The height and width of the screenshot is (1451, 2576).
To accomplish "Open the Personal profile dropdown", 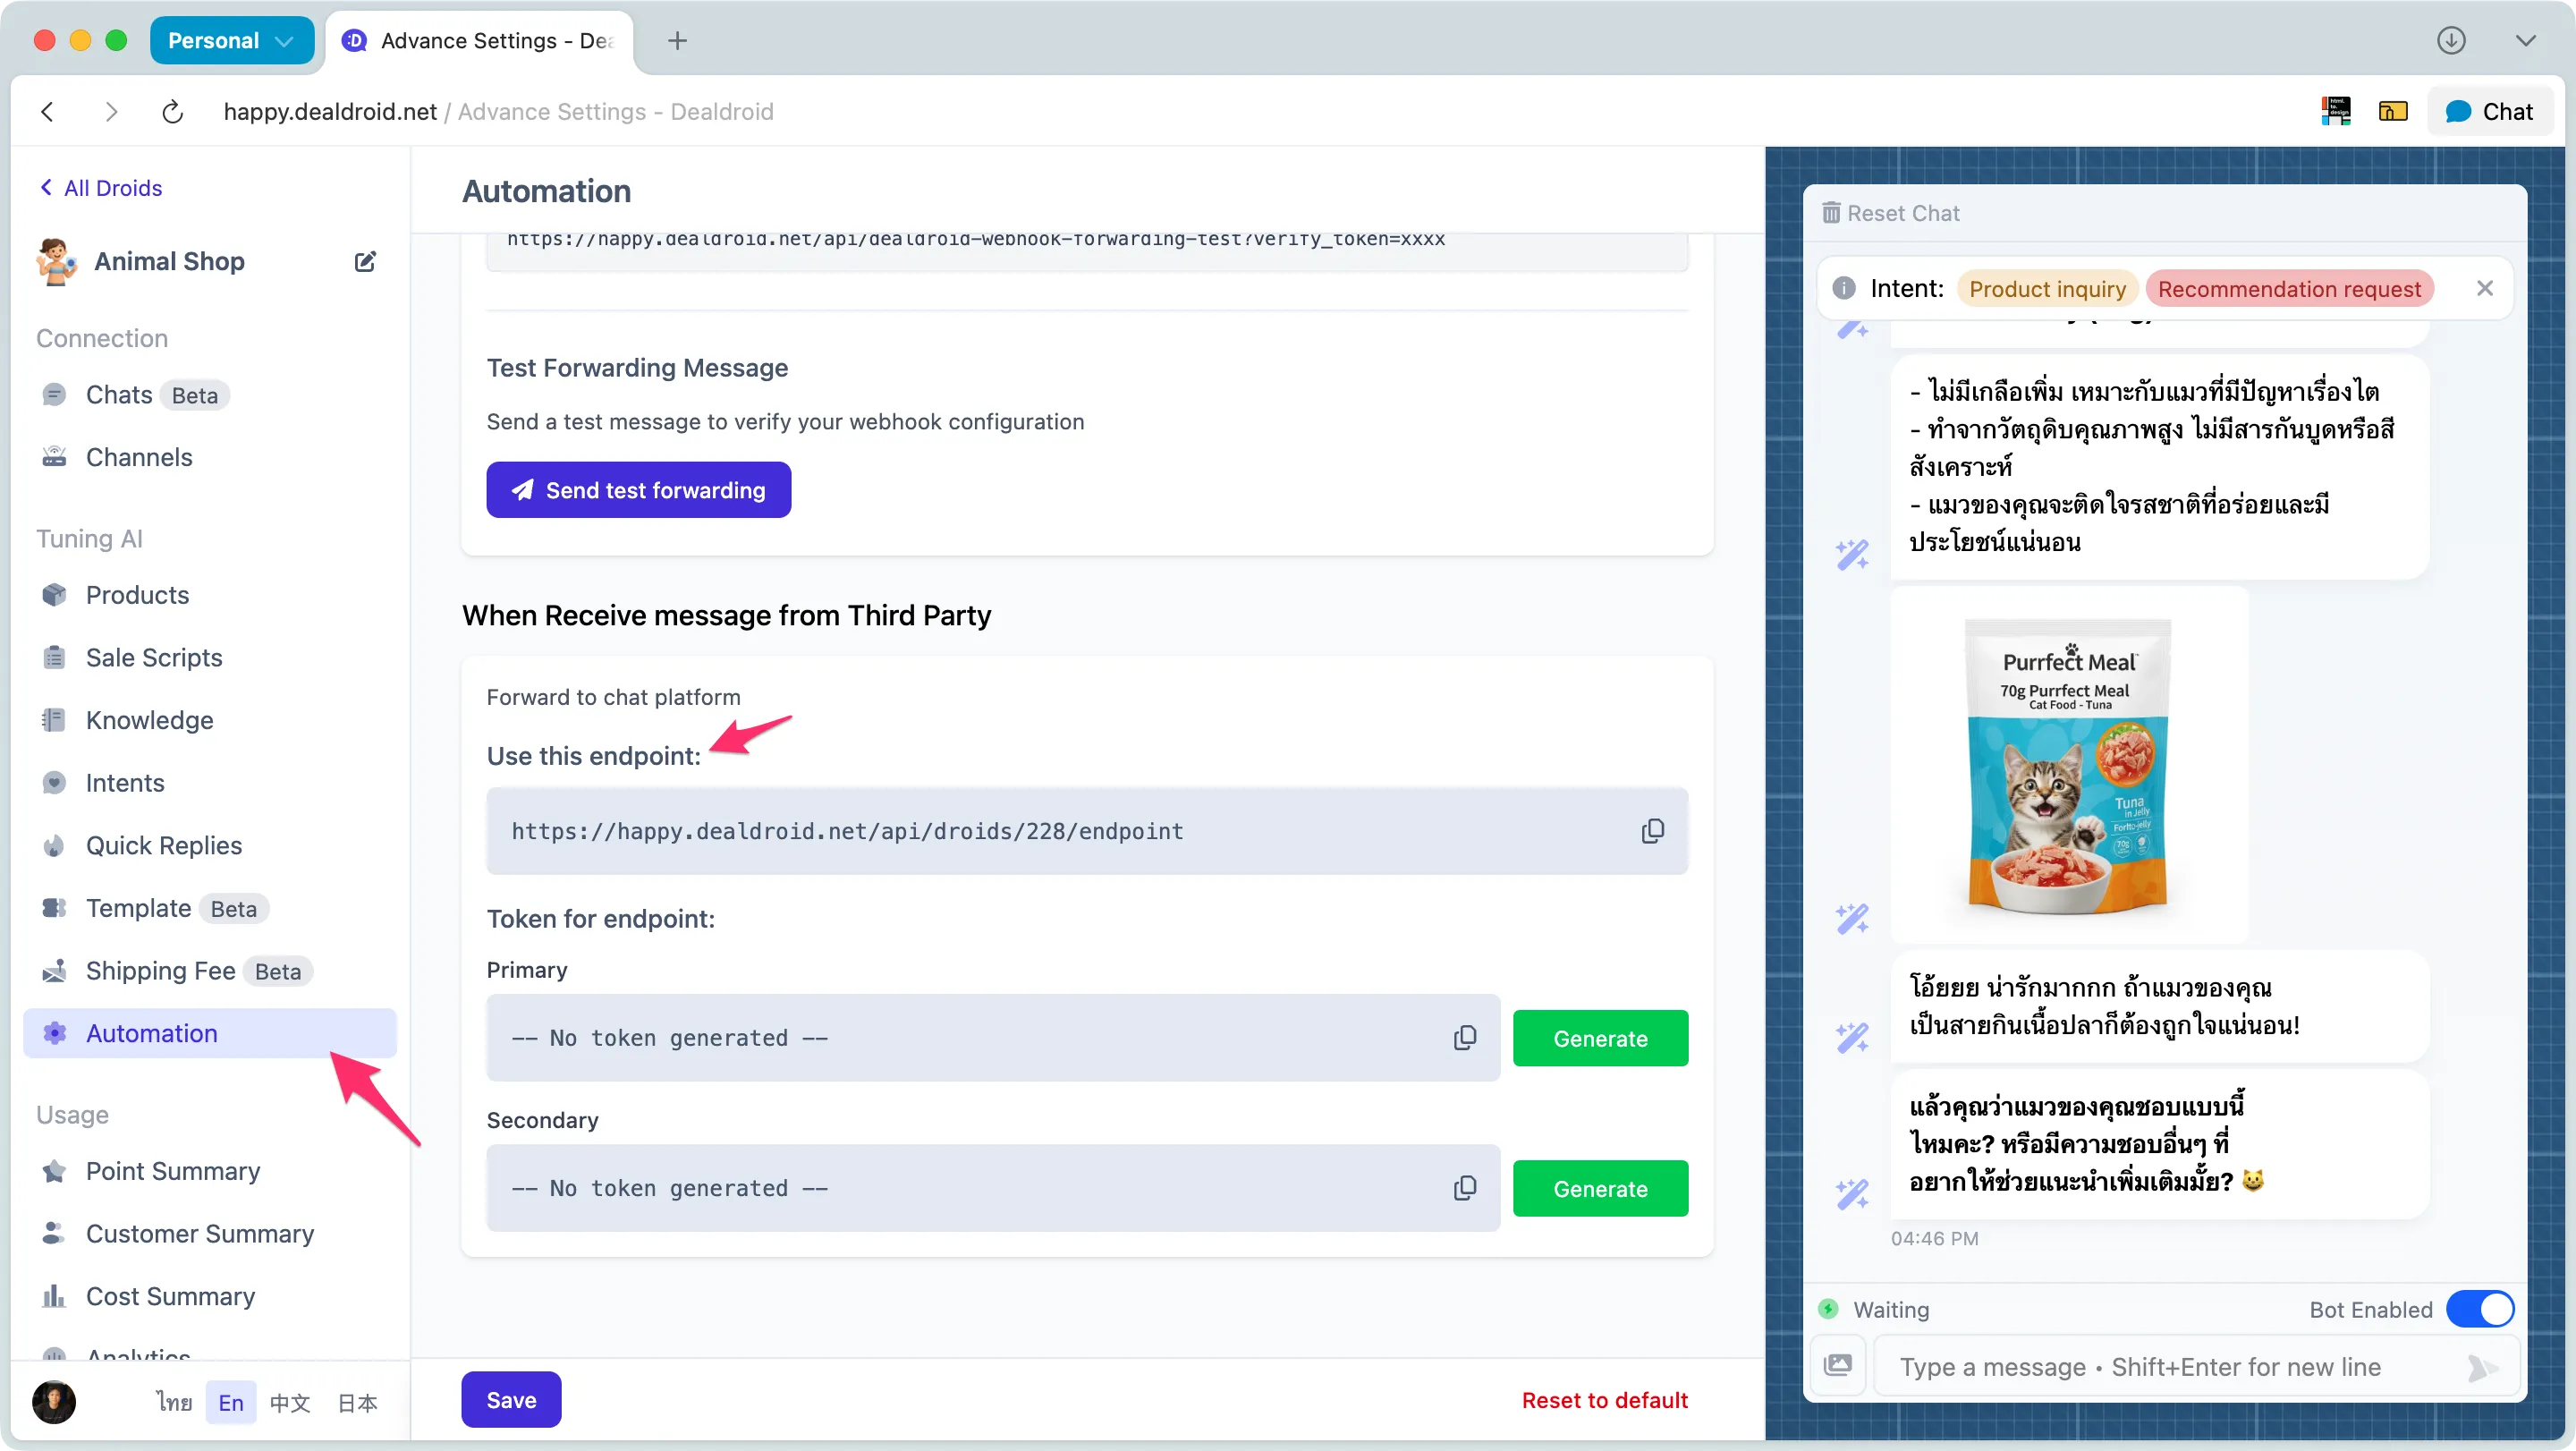I will [232, 40].
